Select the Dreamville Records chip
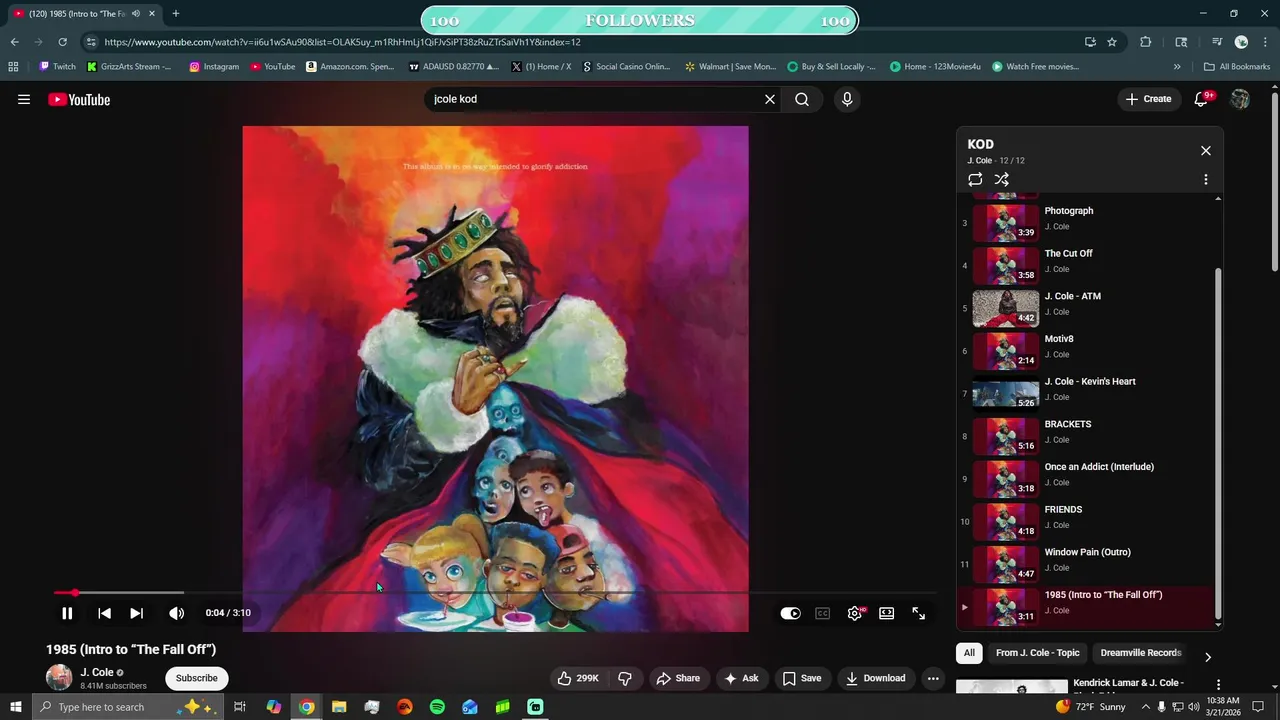Screen dimensions: 1280x720 1140,653
